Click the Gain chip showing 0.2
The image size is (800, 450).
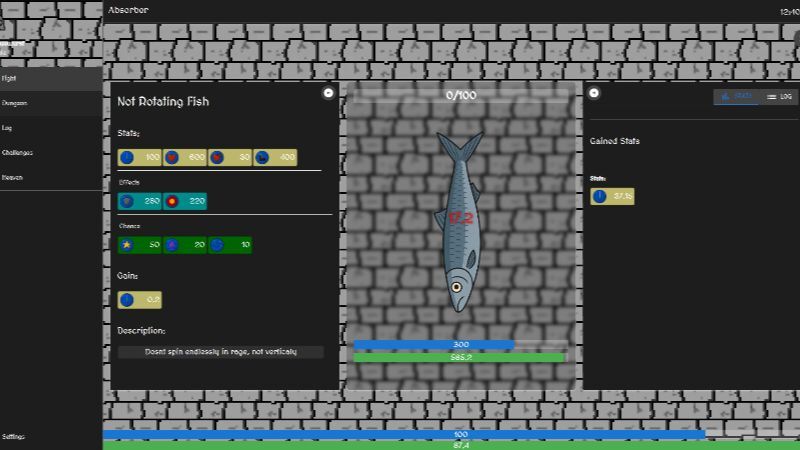[x=140, y=299]
